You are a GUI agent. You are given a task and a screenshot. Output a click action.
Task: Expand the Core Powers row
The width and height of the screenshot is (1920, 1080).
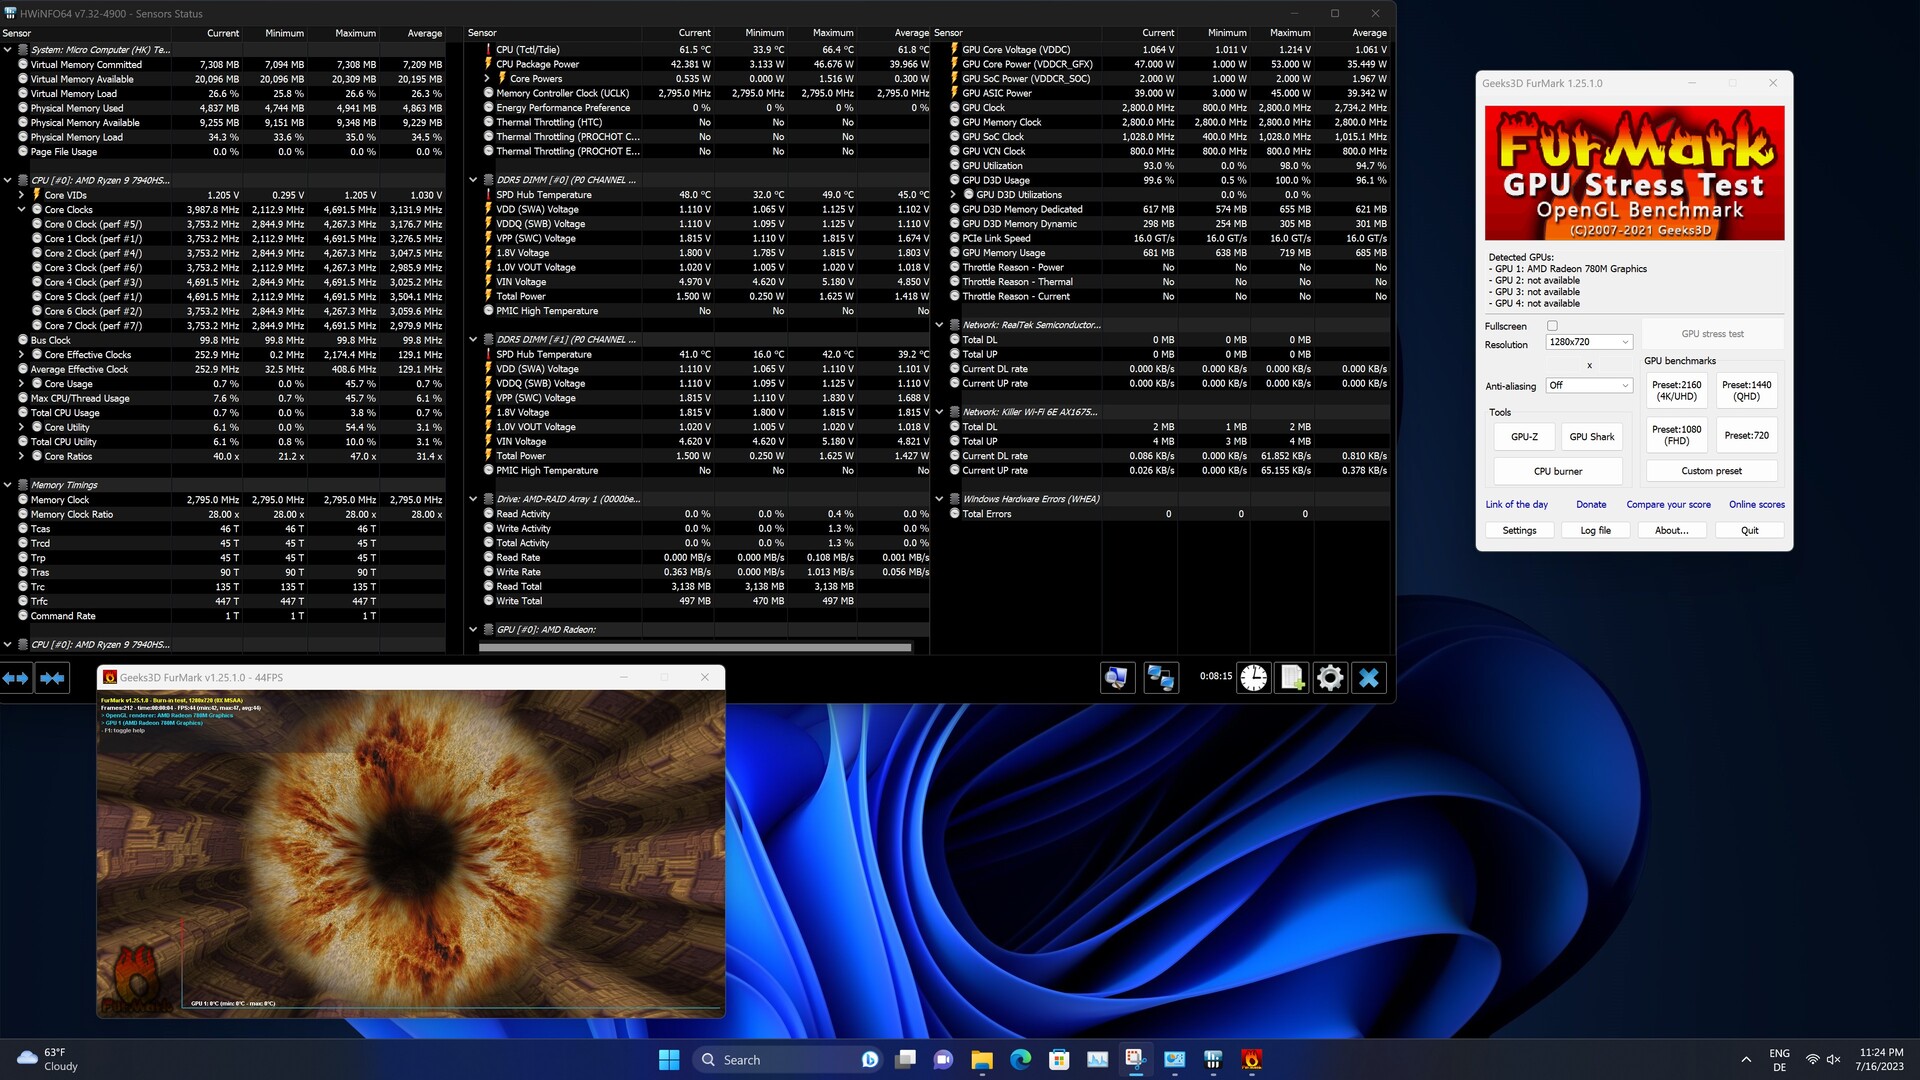[487, 79]
